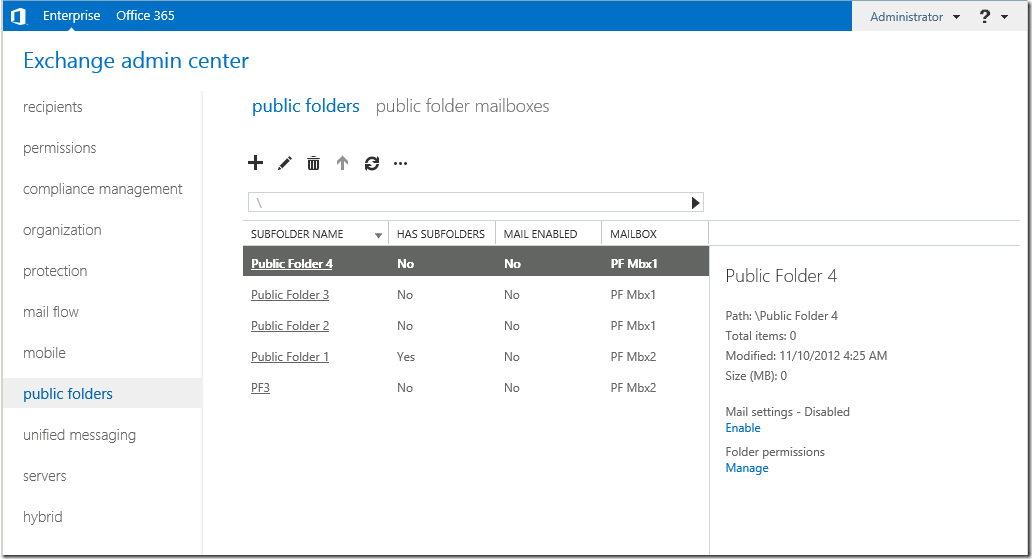This screenshot has height=559, width=1032.
Task: Manage folder permissions link
Action: point(747,468)
